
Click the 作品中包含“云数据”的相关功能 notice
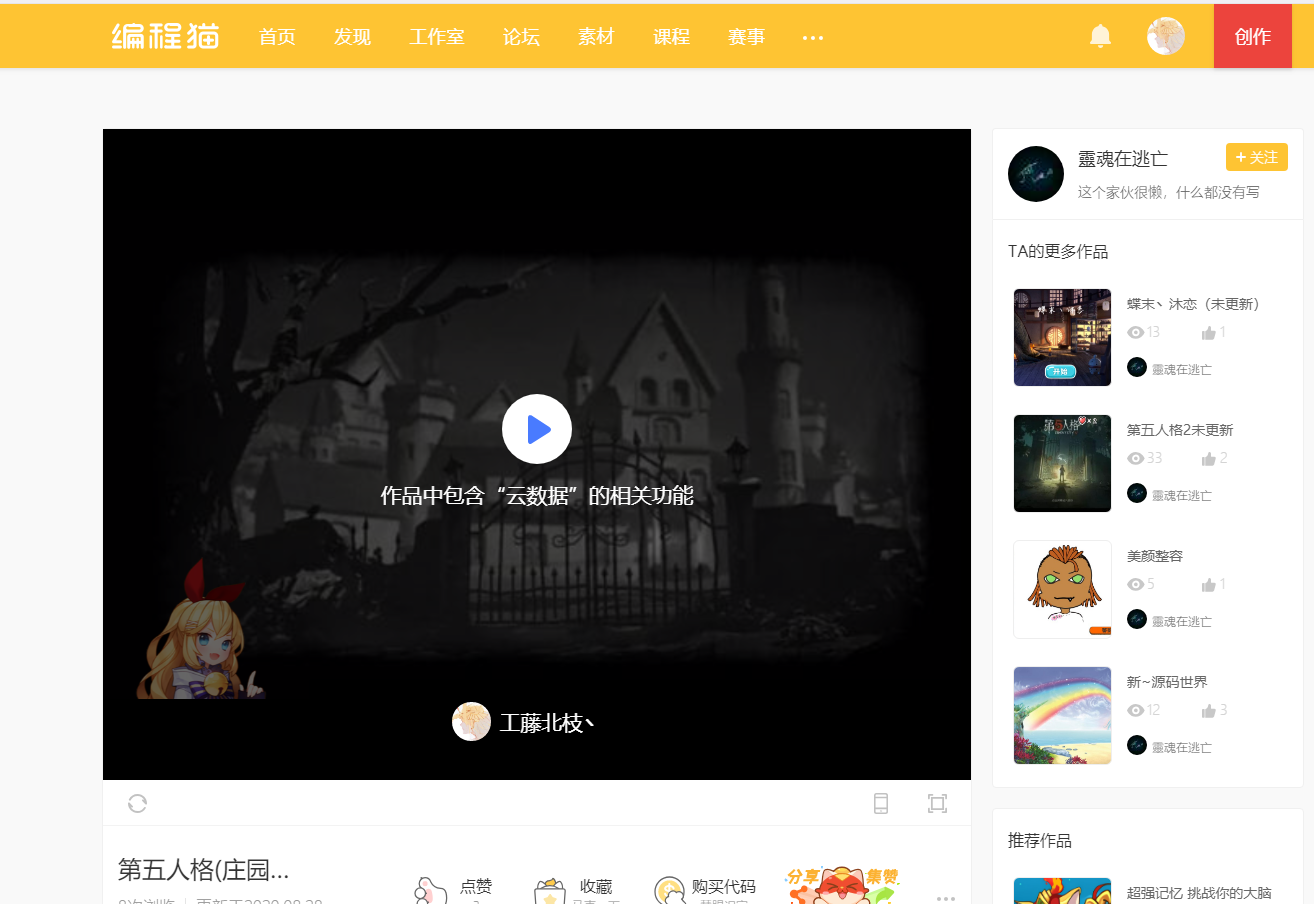pos(537,495)
